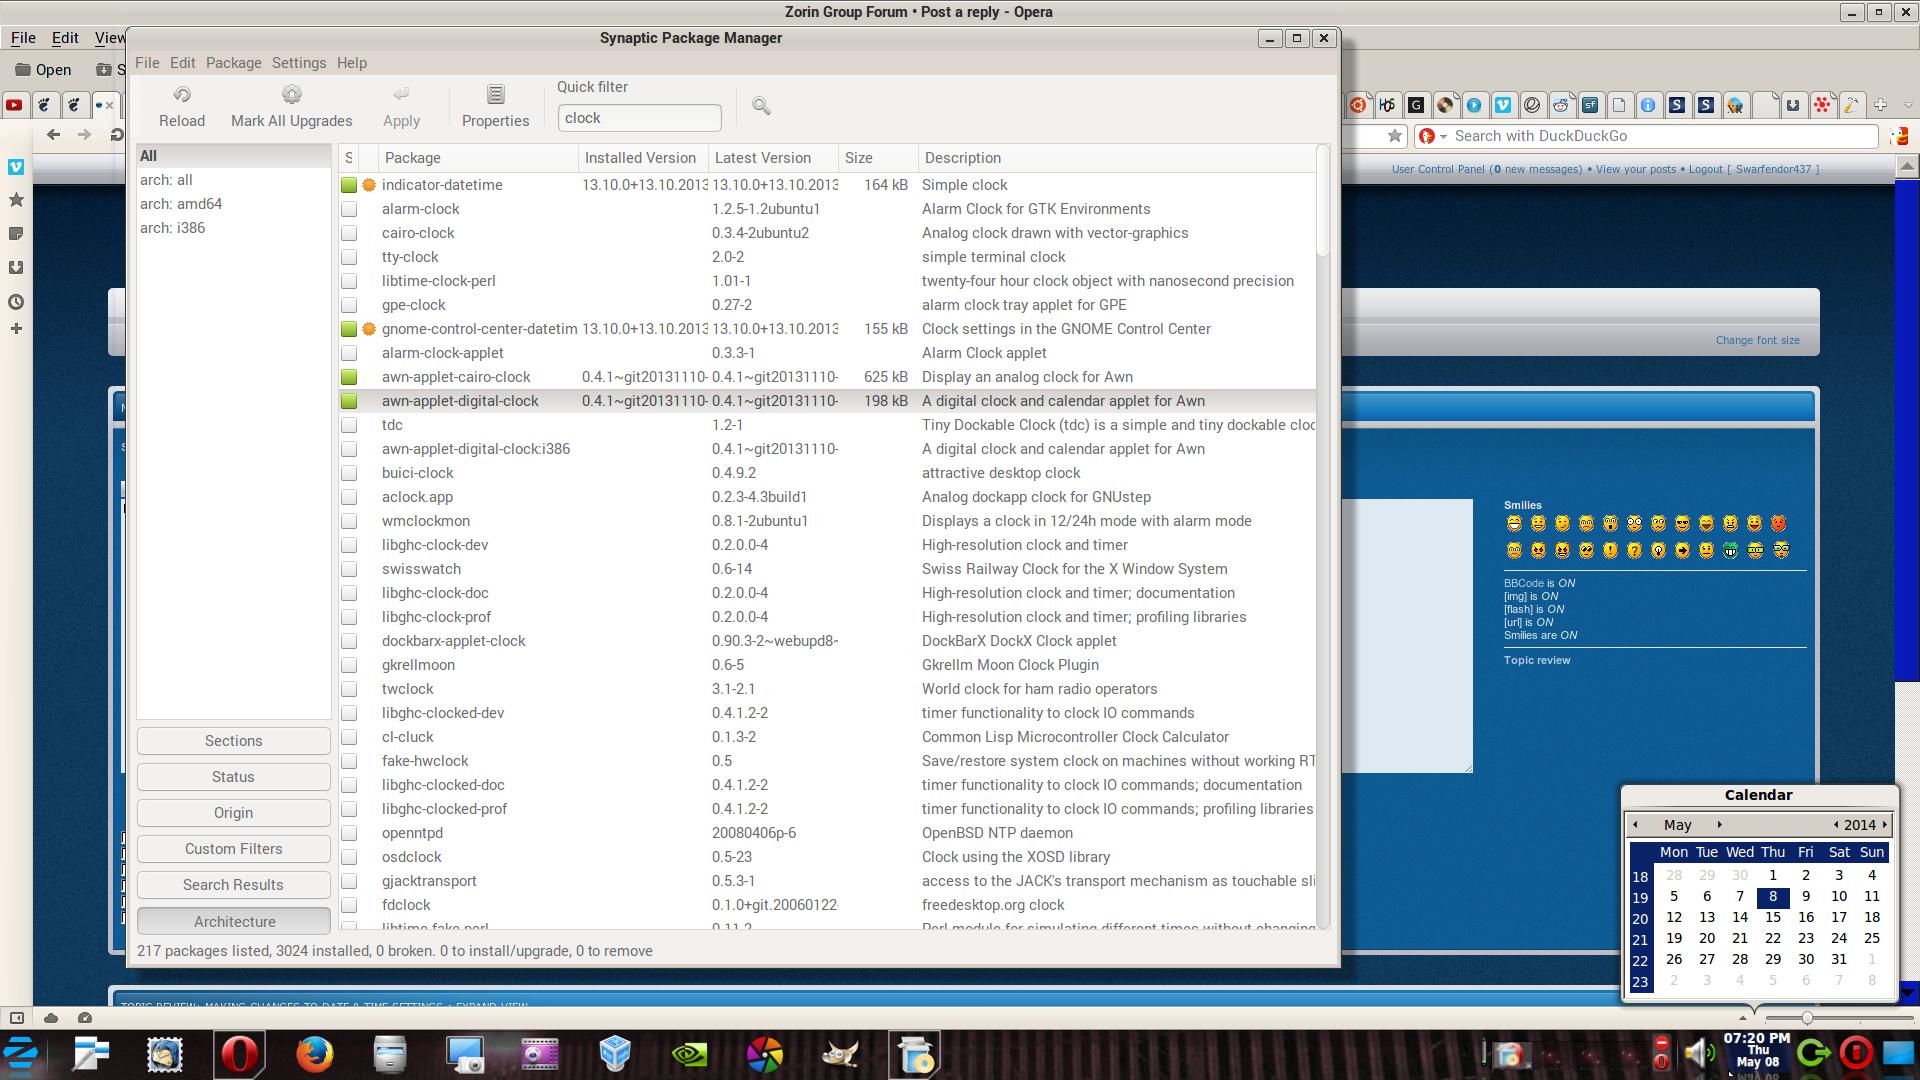The height and width of the screenshot is (1080, 1920).
Task: Toggle the cairo-clock package checkbox
Action: click(349, 233)
